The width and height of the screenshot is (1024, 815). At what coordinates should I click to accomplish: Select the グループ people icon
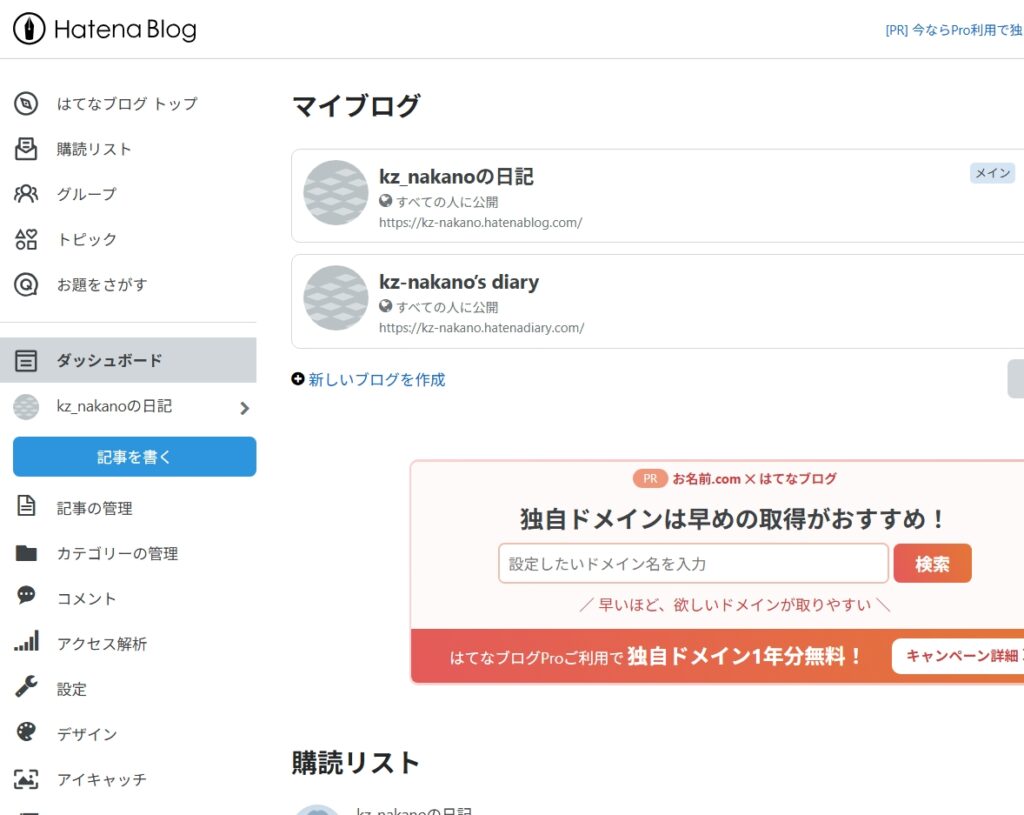[26, 194]
